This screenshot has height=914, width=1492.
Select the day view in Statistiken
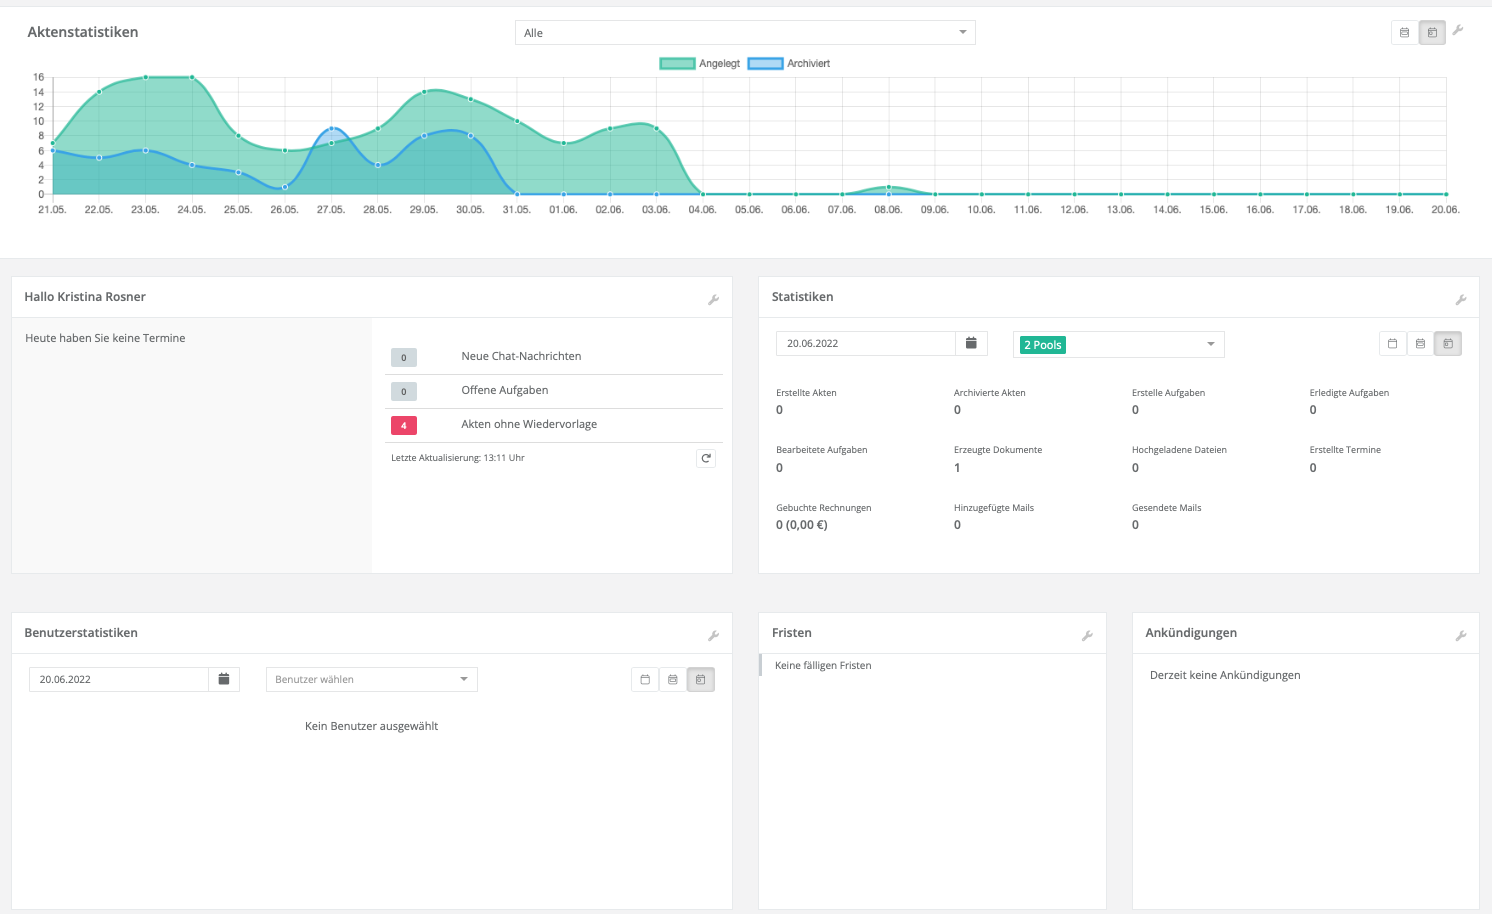click(1392, 344)
